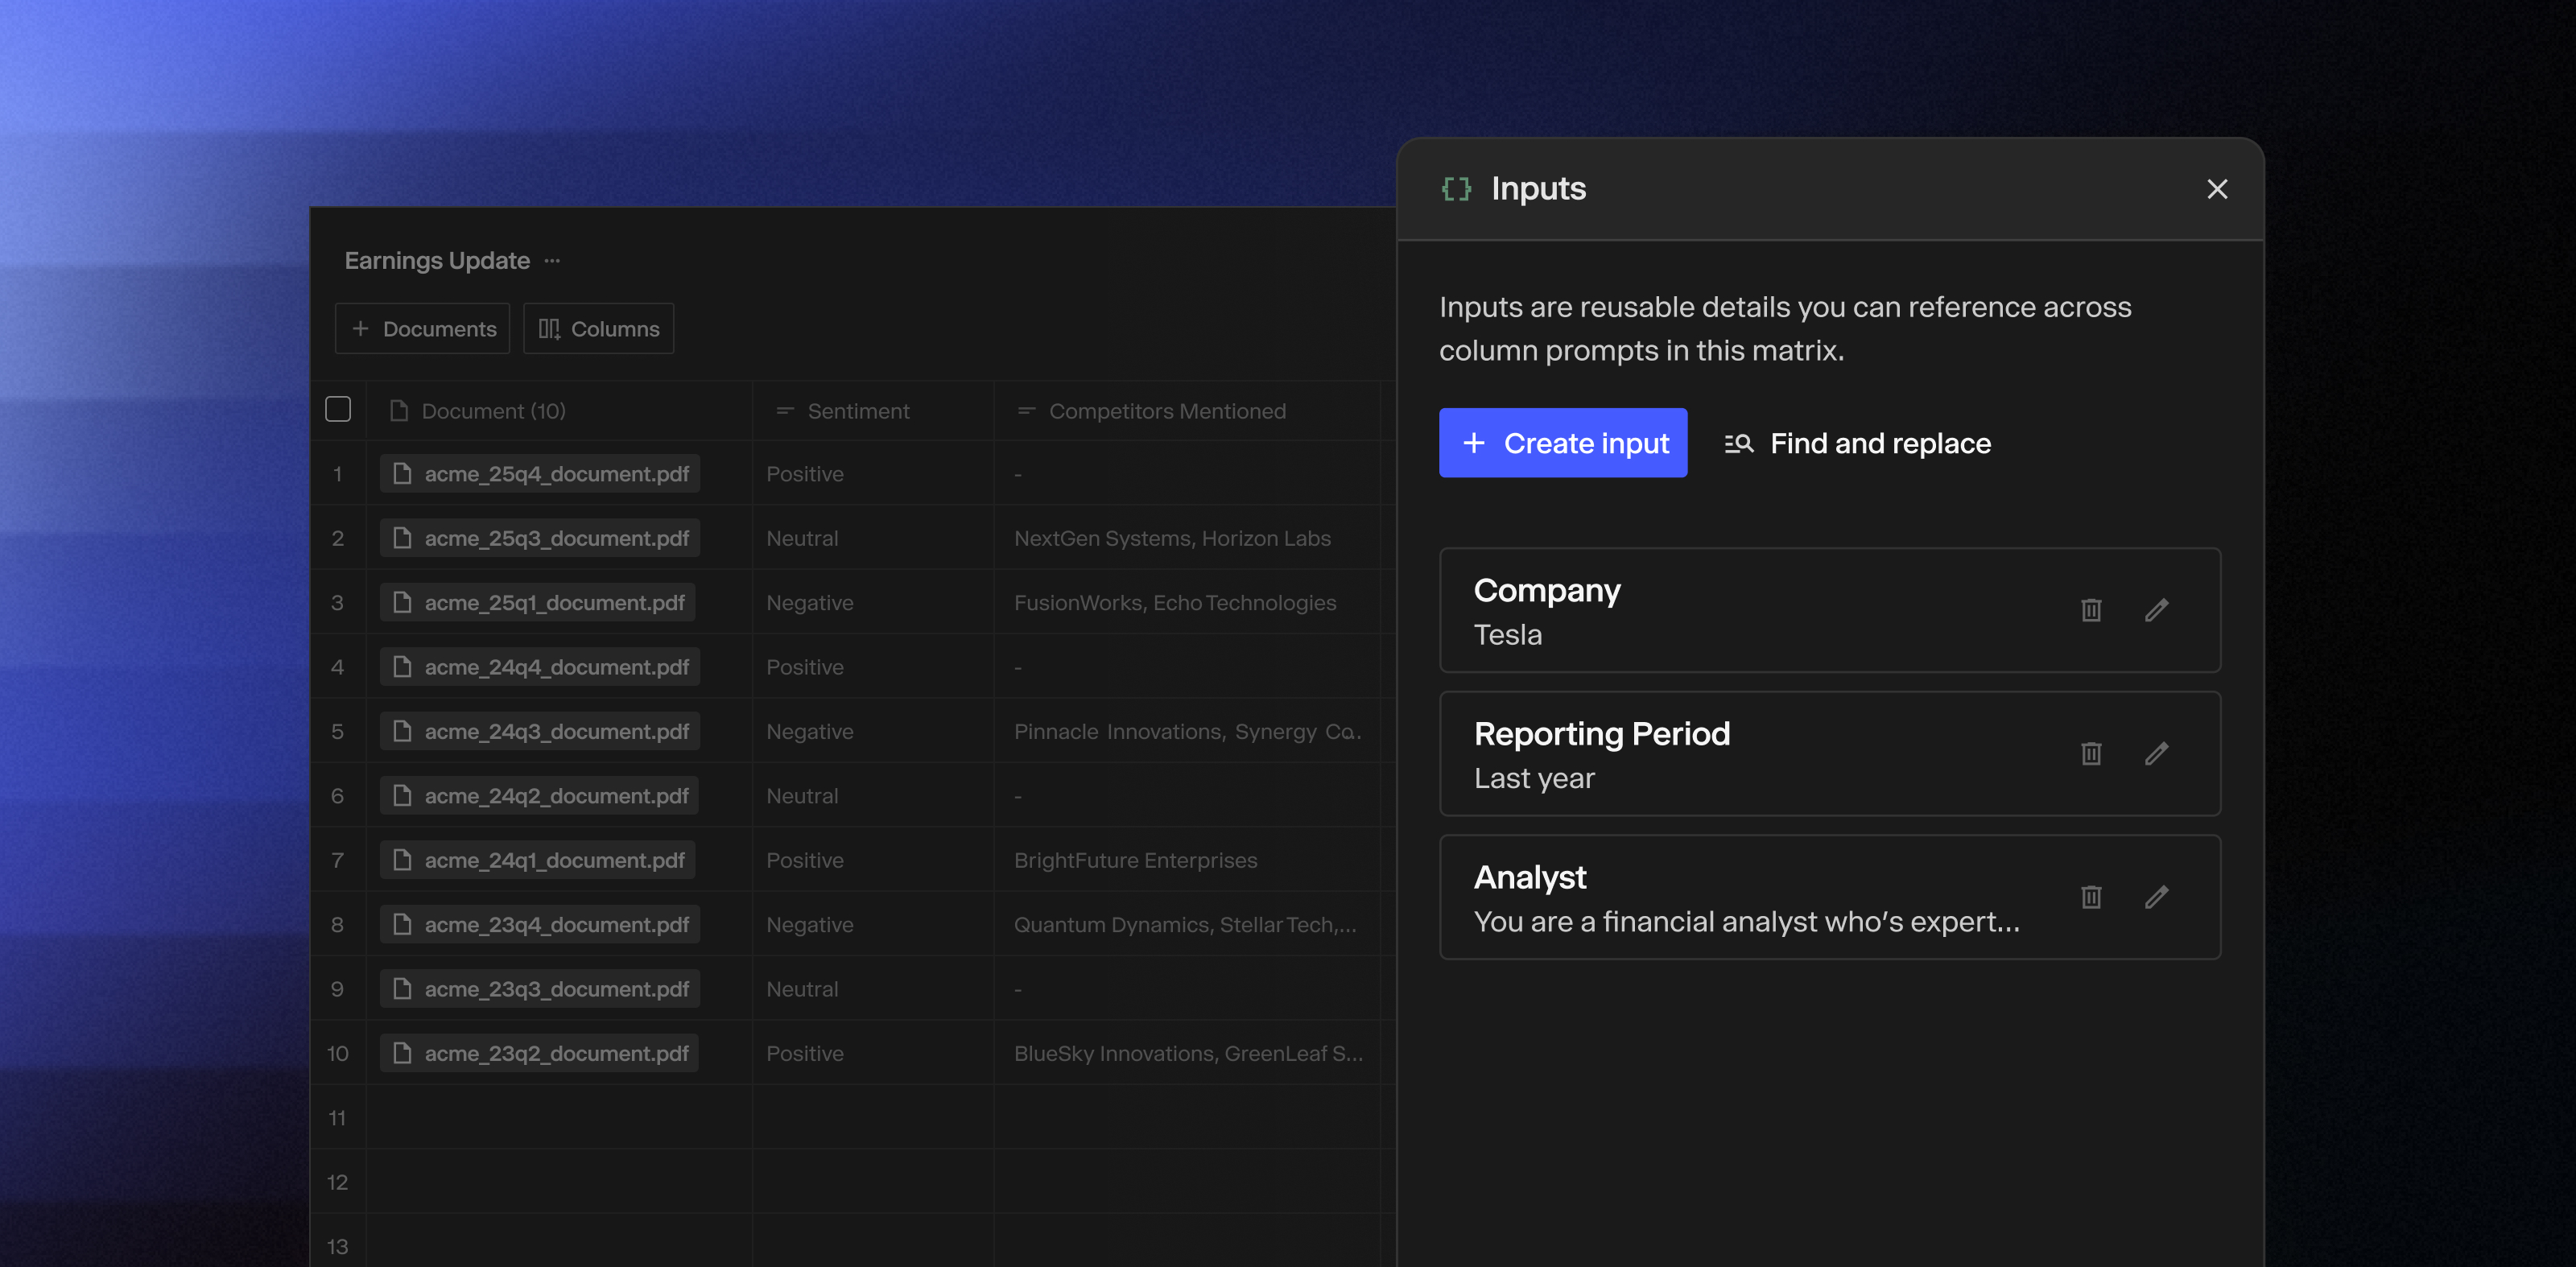Click the Create input button
Image resolution: width=2576 pixels, height=1267 pixels.
pos(1562,443)
